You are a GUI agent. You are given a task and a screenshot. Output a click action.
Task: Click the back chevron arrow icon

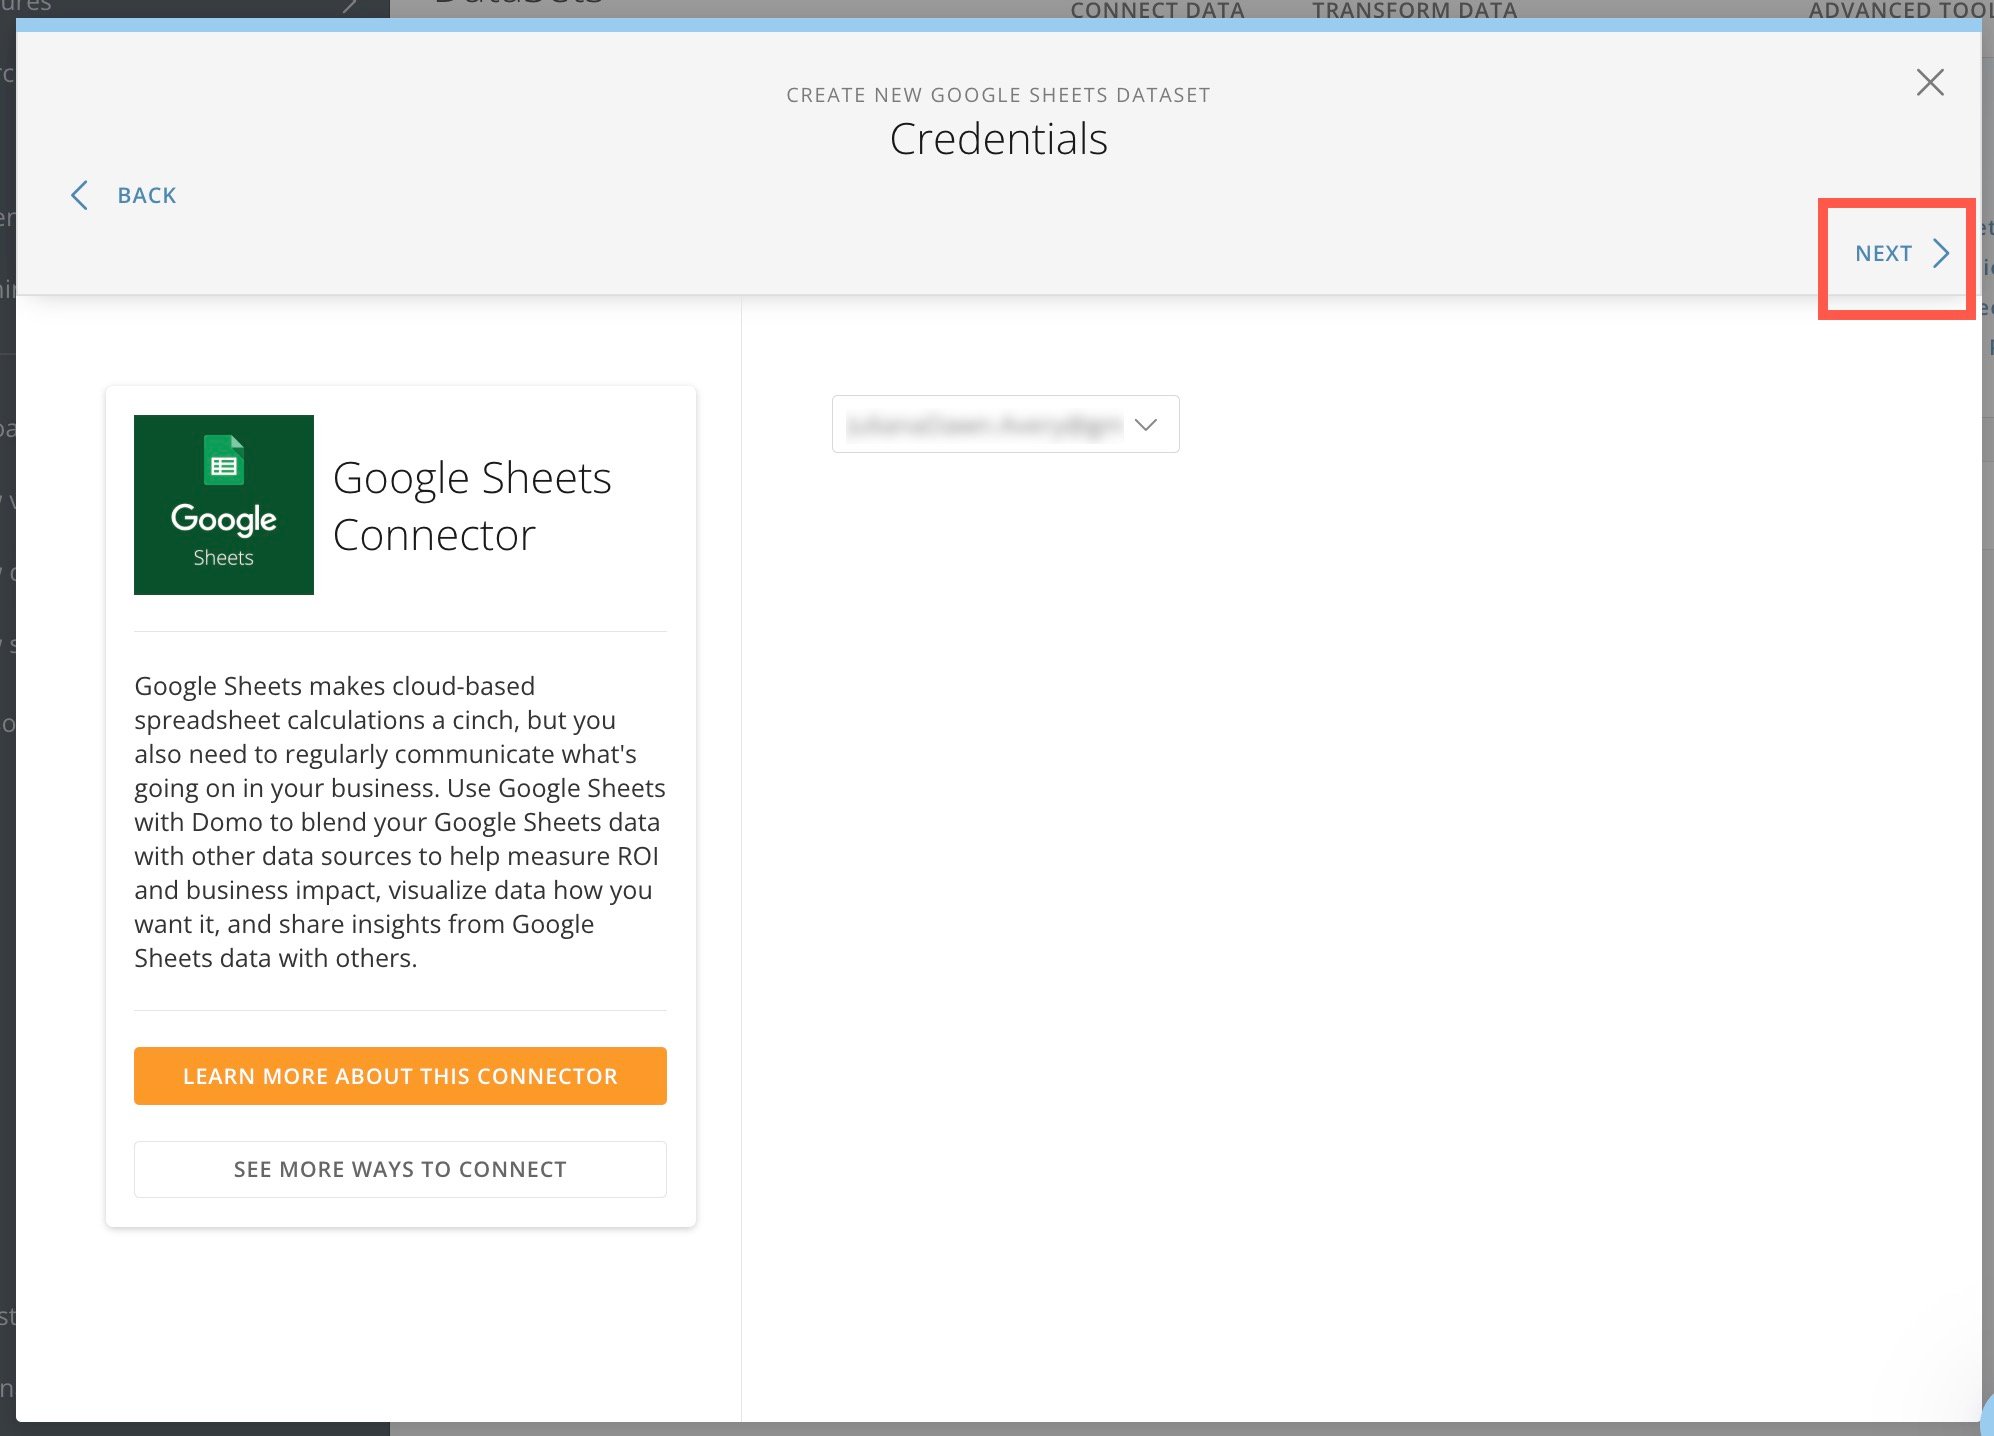click(80, 196)
